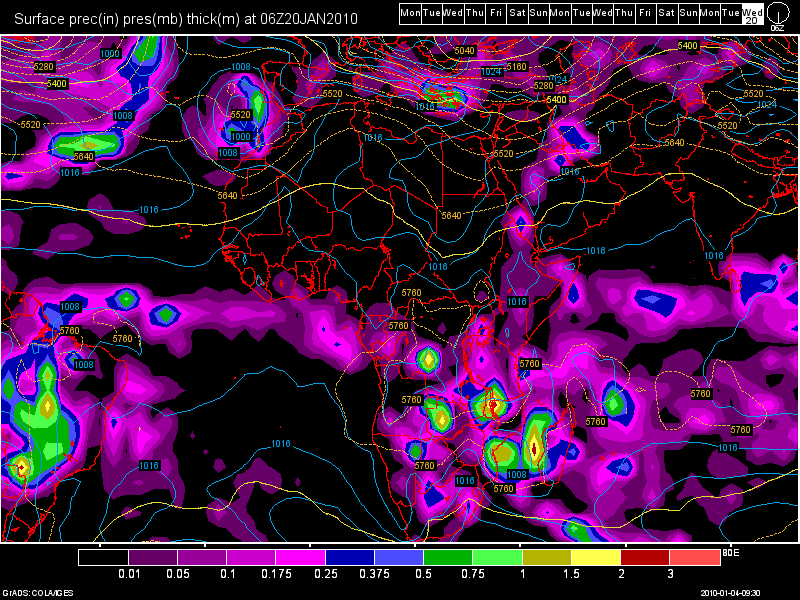Jump to the first Mon in timeline
Image resolution: width=800 pixels, height=600 pixels.
pyautogui.click(x=409, y=13)
